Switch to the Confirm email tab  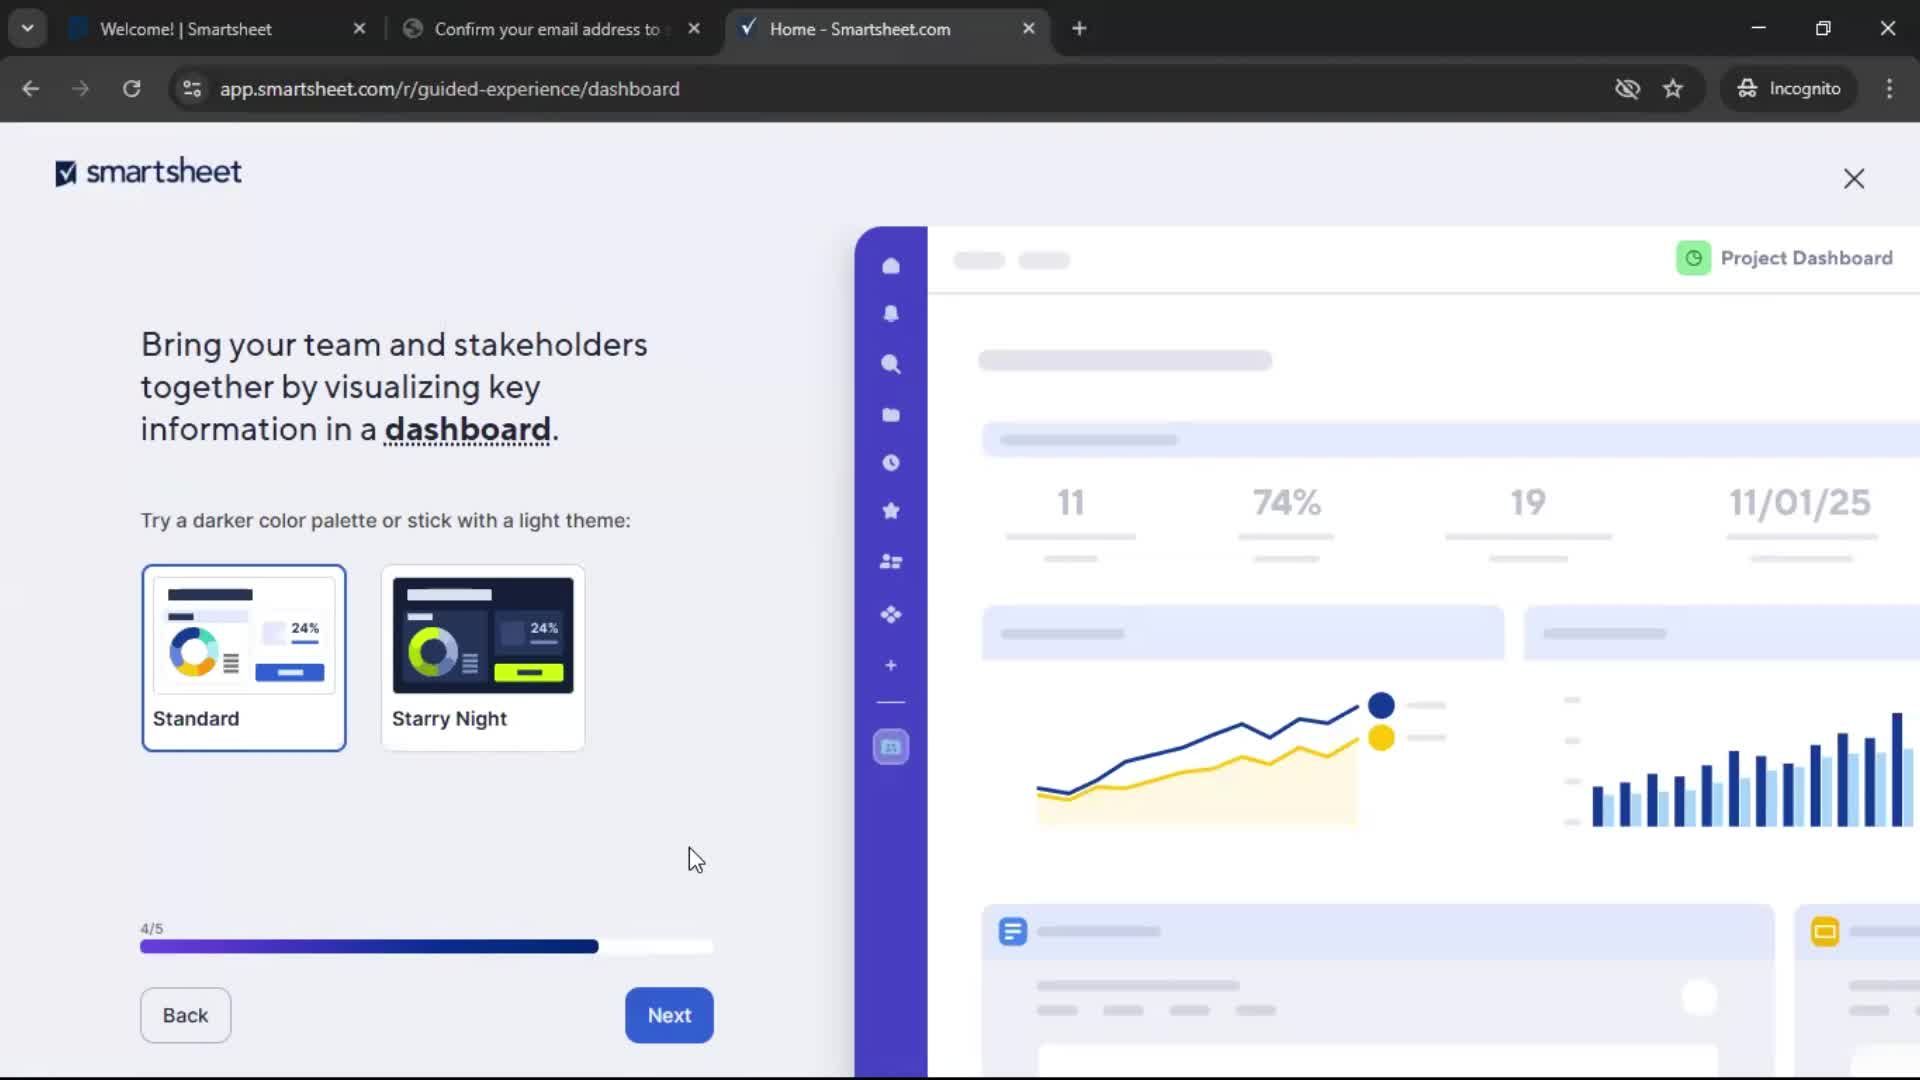click(540, 28)
